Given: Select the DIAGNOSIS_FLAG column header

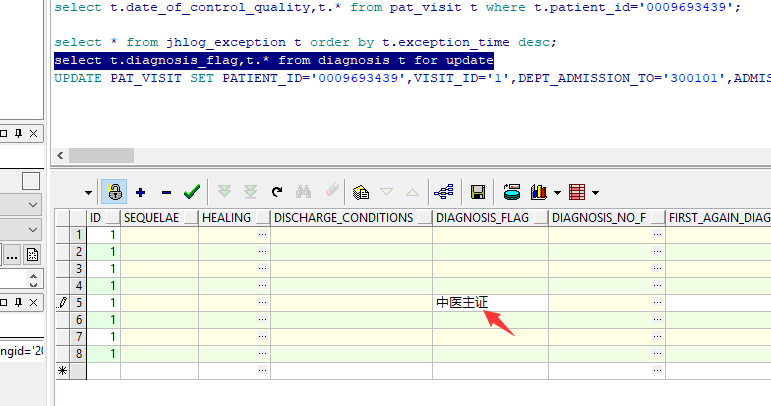Looking at the screenshot, I should [x=491, y=218].
